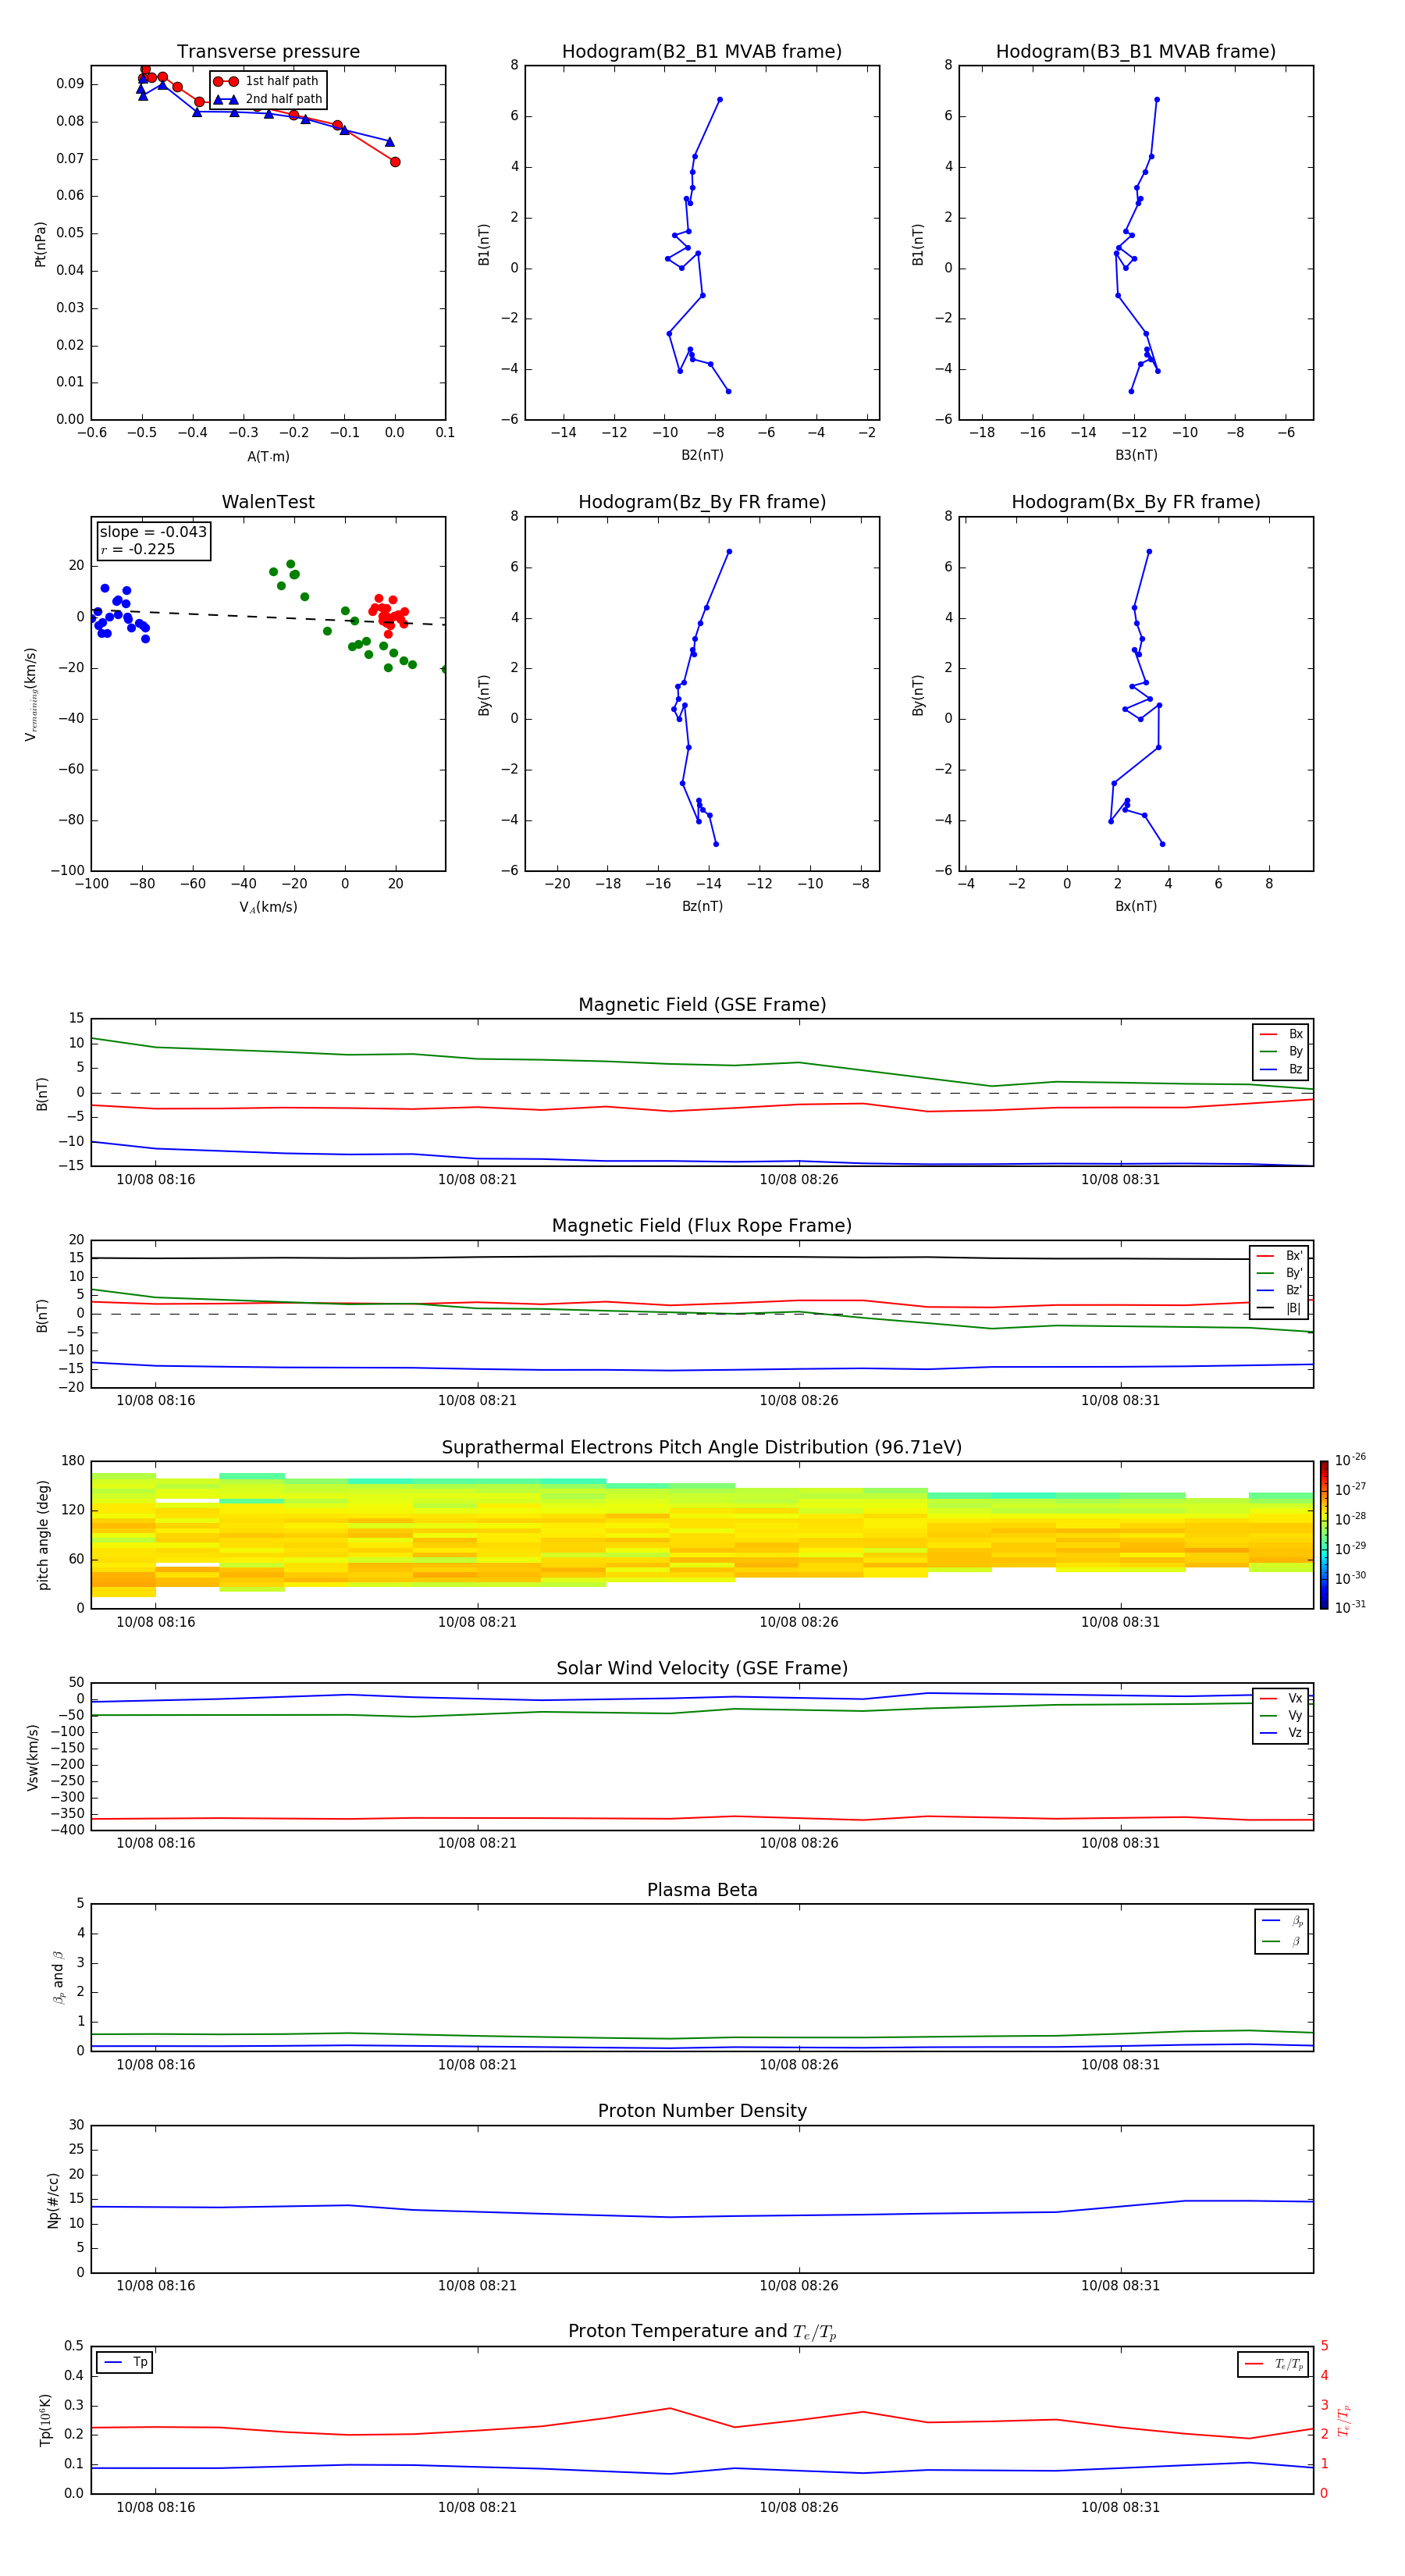The height and width of the screenshot is (2576, 1405).
Task: Click the "Proton Number Density" plot title
Action: click(702, 2111)
